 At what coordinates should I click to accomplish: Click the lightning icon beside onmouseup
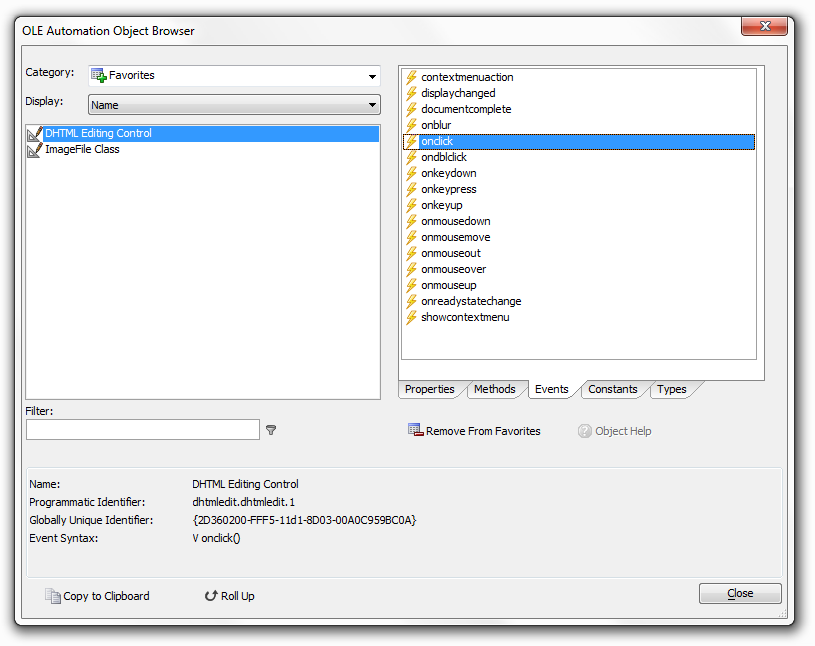point(411,285)
